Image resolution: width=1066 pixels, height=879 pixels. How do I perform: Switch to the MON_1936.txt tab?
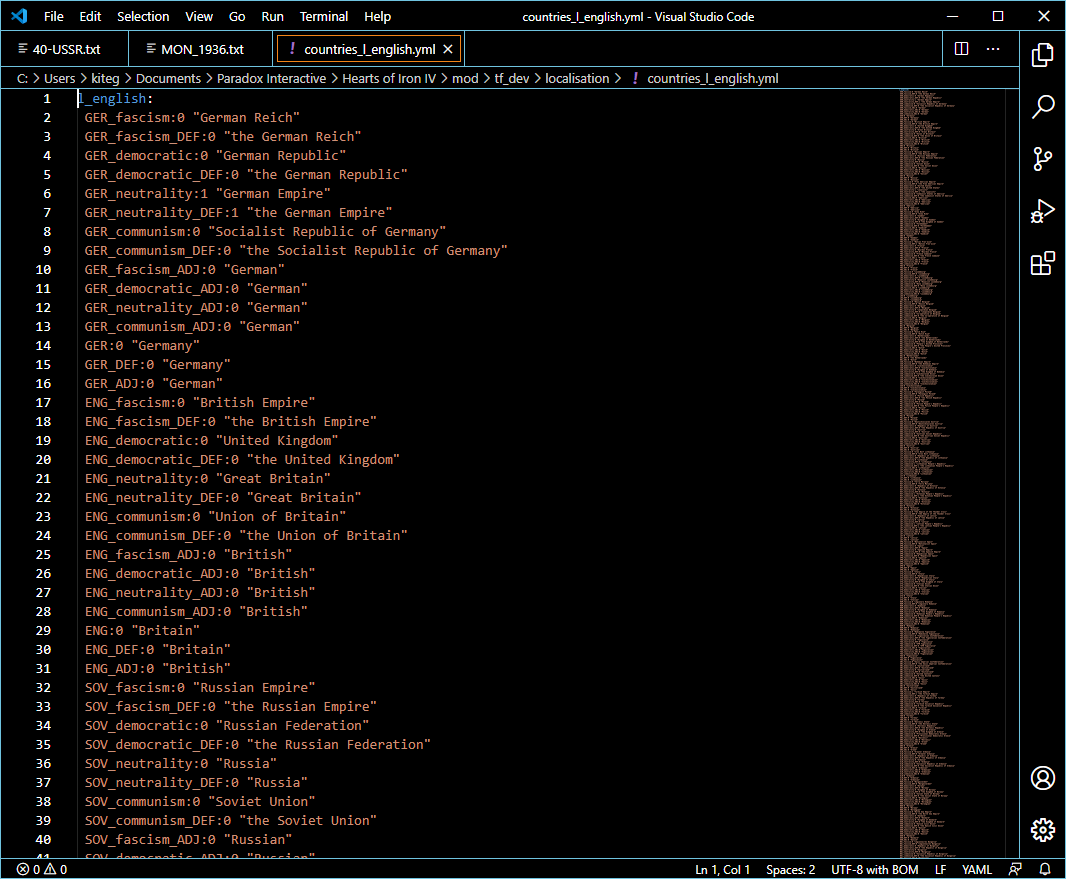click(x=202, y=49)
